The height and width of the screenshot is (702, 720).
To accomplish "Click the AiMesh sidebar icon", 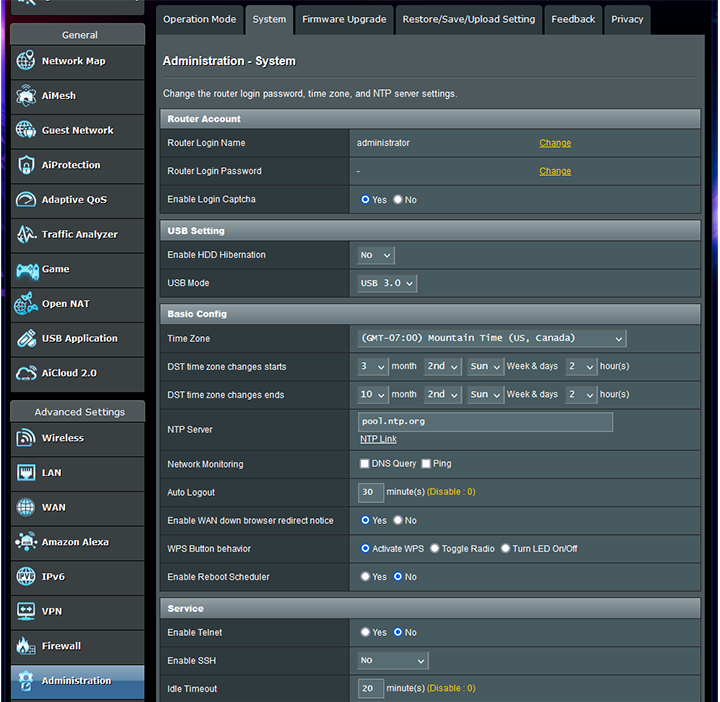I will click(26, 96).
